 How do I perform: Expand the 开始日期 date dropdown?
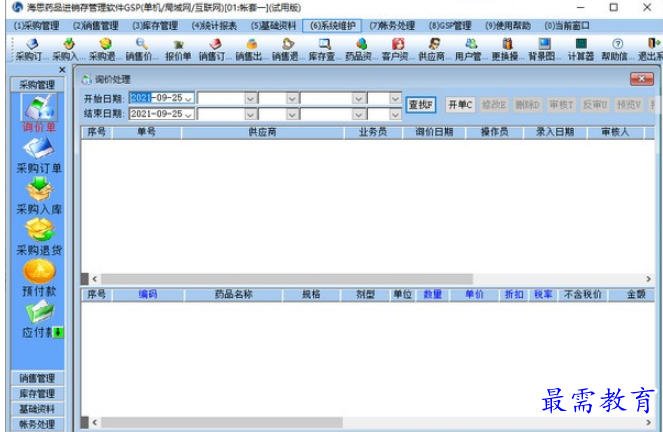pyautogui.click(x=189, y=98)
